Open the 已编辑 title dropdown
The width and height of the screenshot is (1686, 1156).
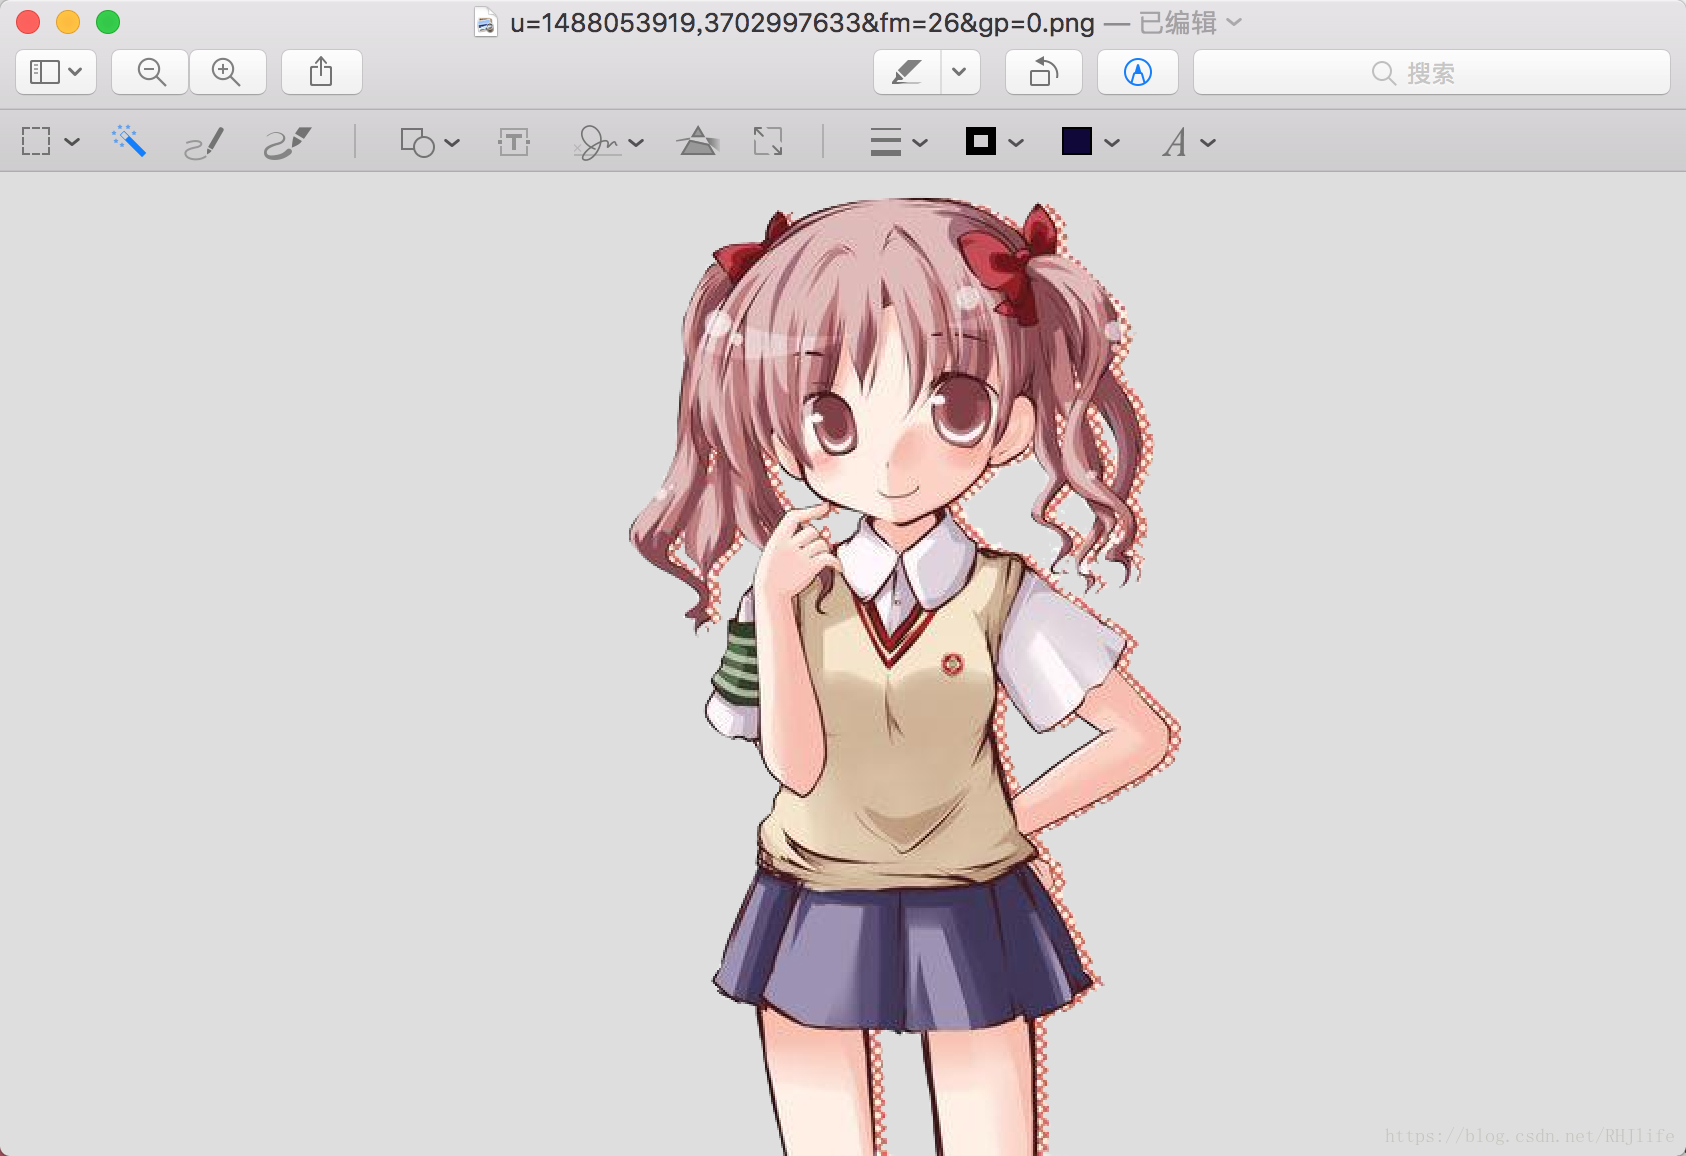[1190, 22]
